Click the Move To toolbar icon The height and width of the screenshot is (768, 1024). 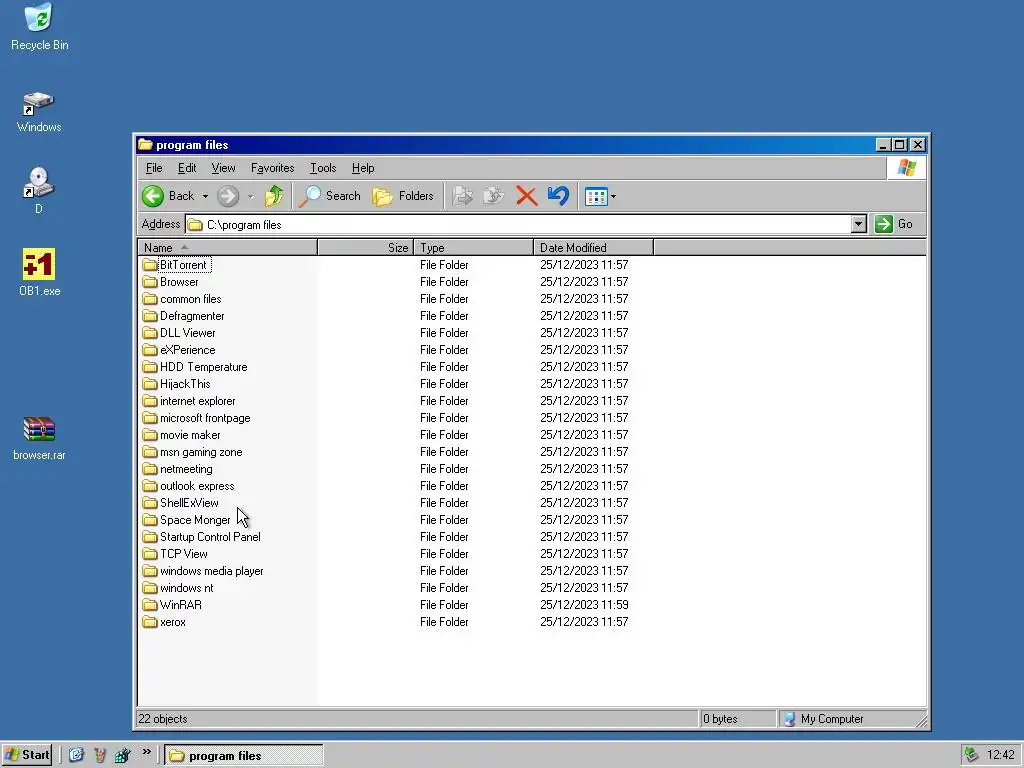462,196
